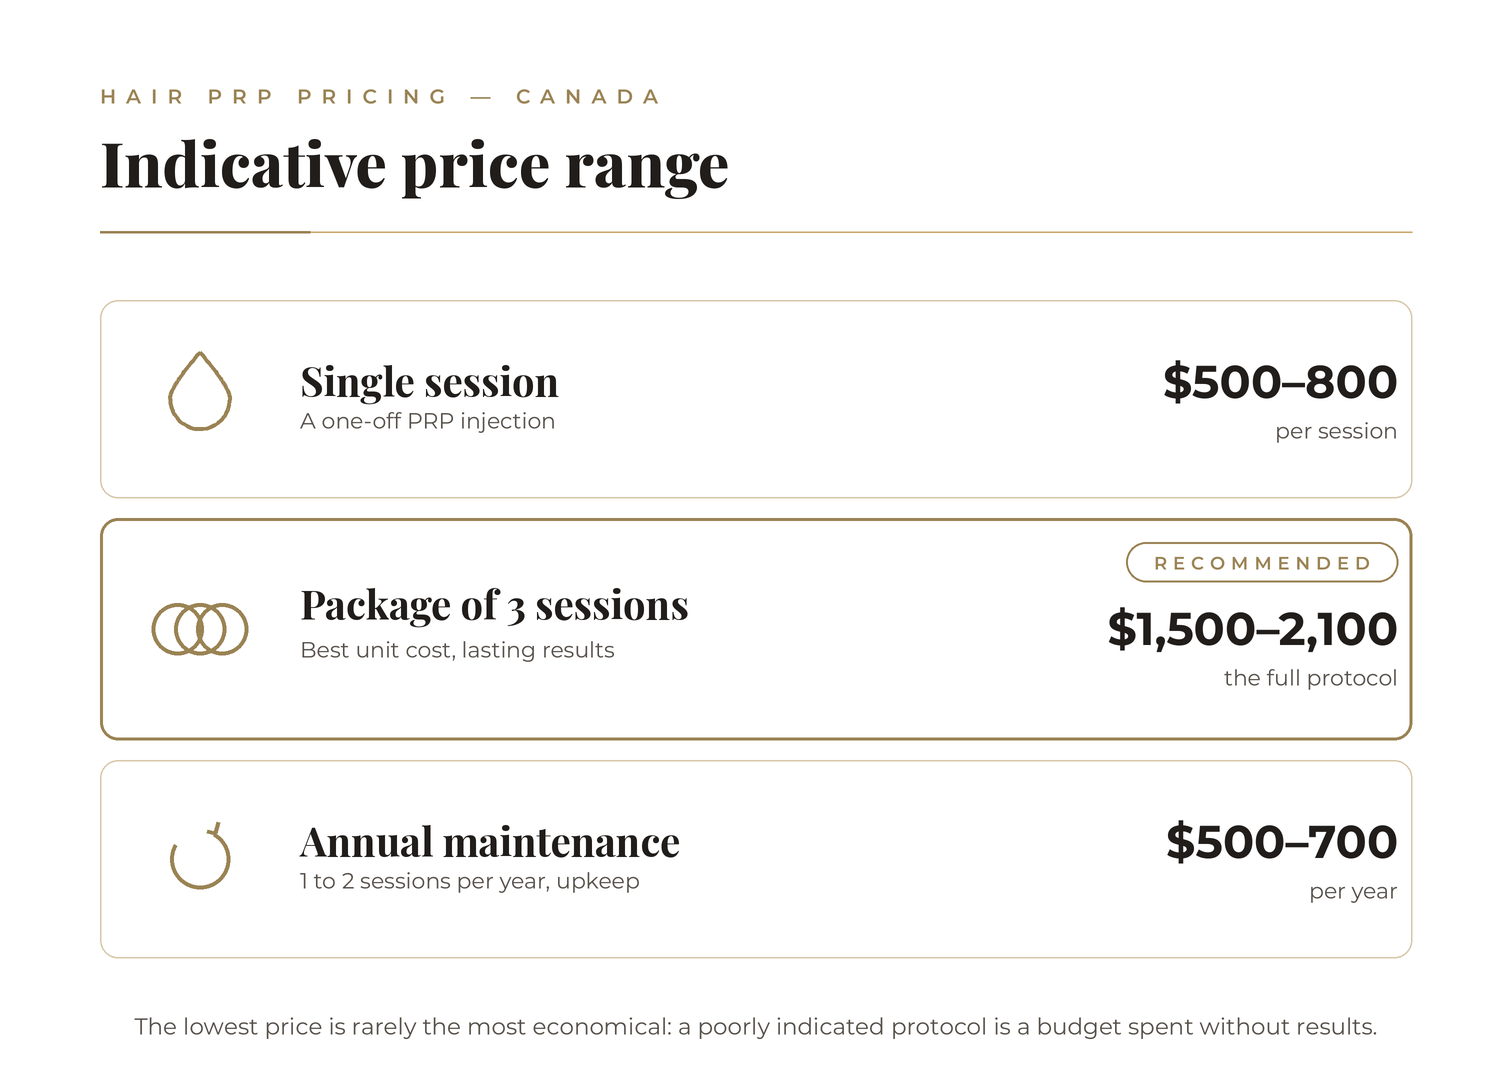Select the RECOMMENDED badge
Image resolution: width=1512 pixels, height=1080 pixels.
tap(1262, 562)
